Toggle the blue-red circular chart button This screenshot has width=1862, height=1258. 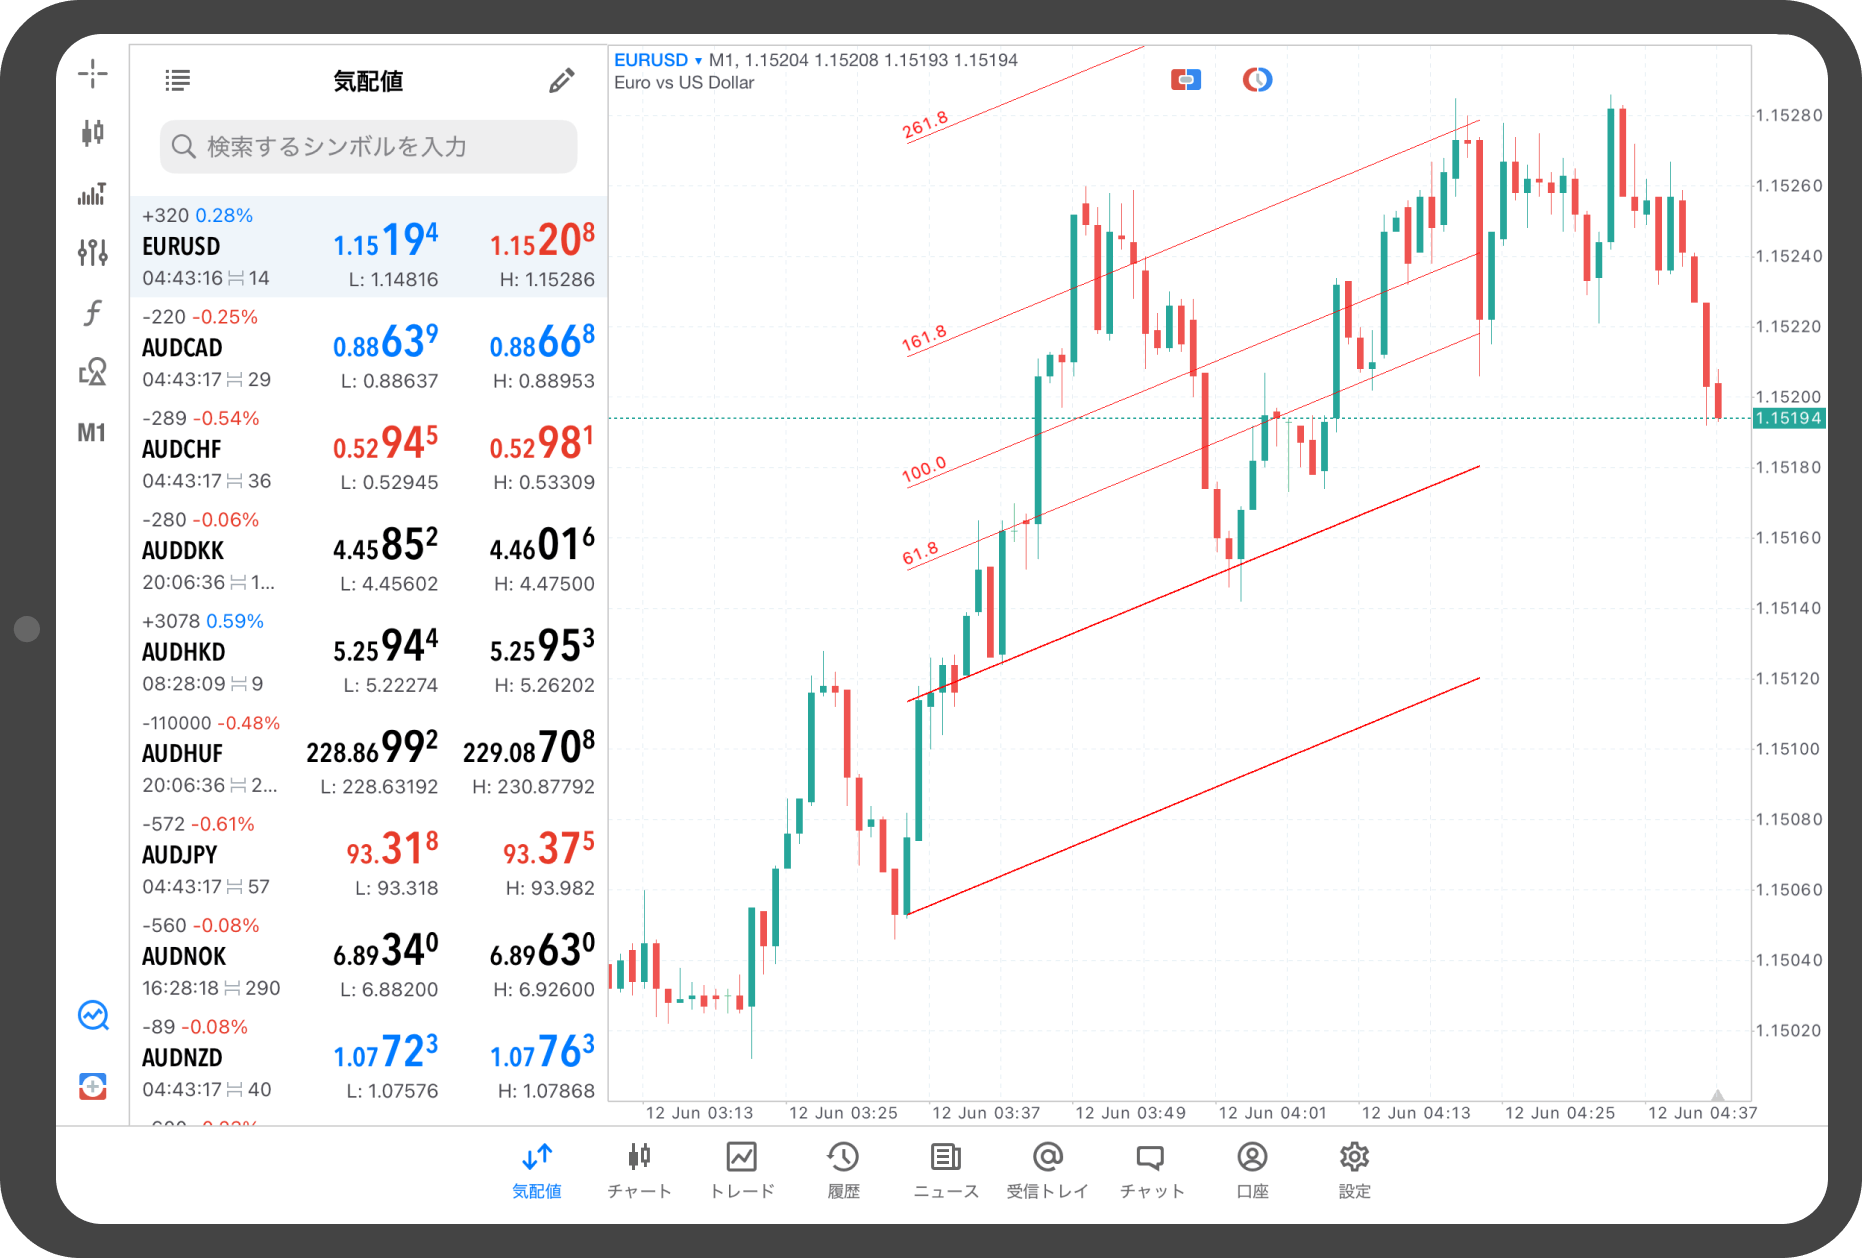[x=1257, y=80]
